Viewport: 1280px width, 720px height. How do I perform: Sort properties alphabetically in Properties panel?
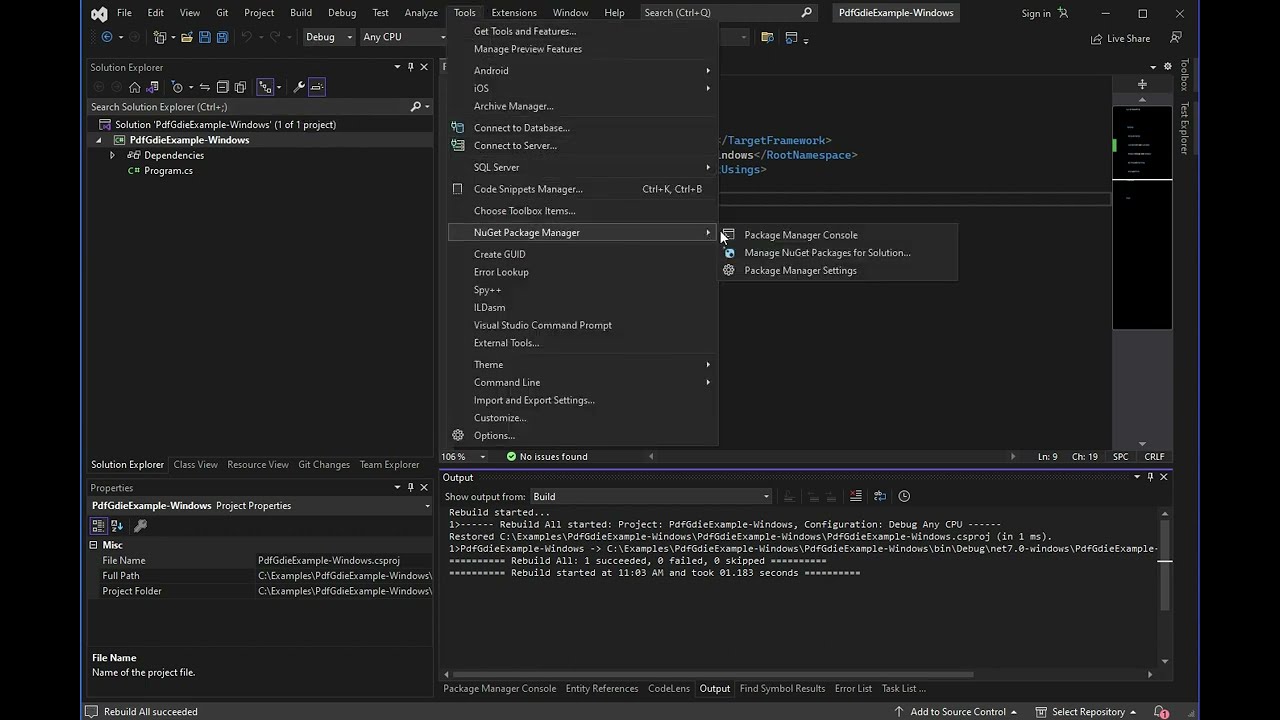point(117,525)
